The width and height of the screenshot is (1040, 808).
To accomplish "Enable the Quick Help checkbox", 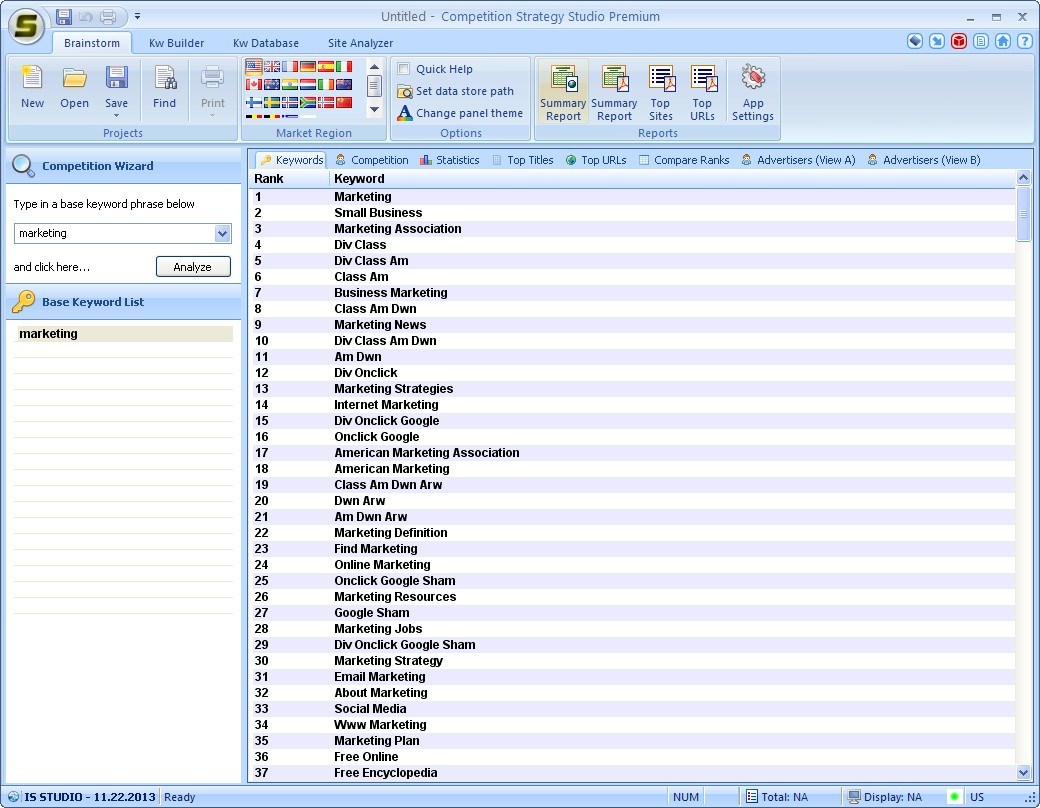I will pos(403,68).
